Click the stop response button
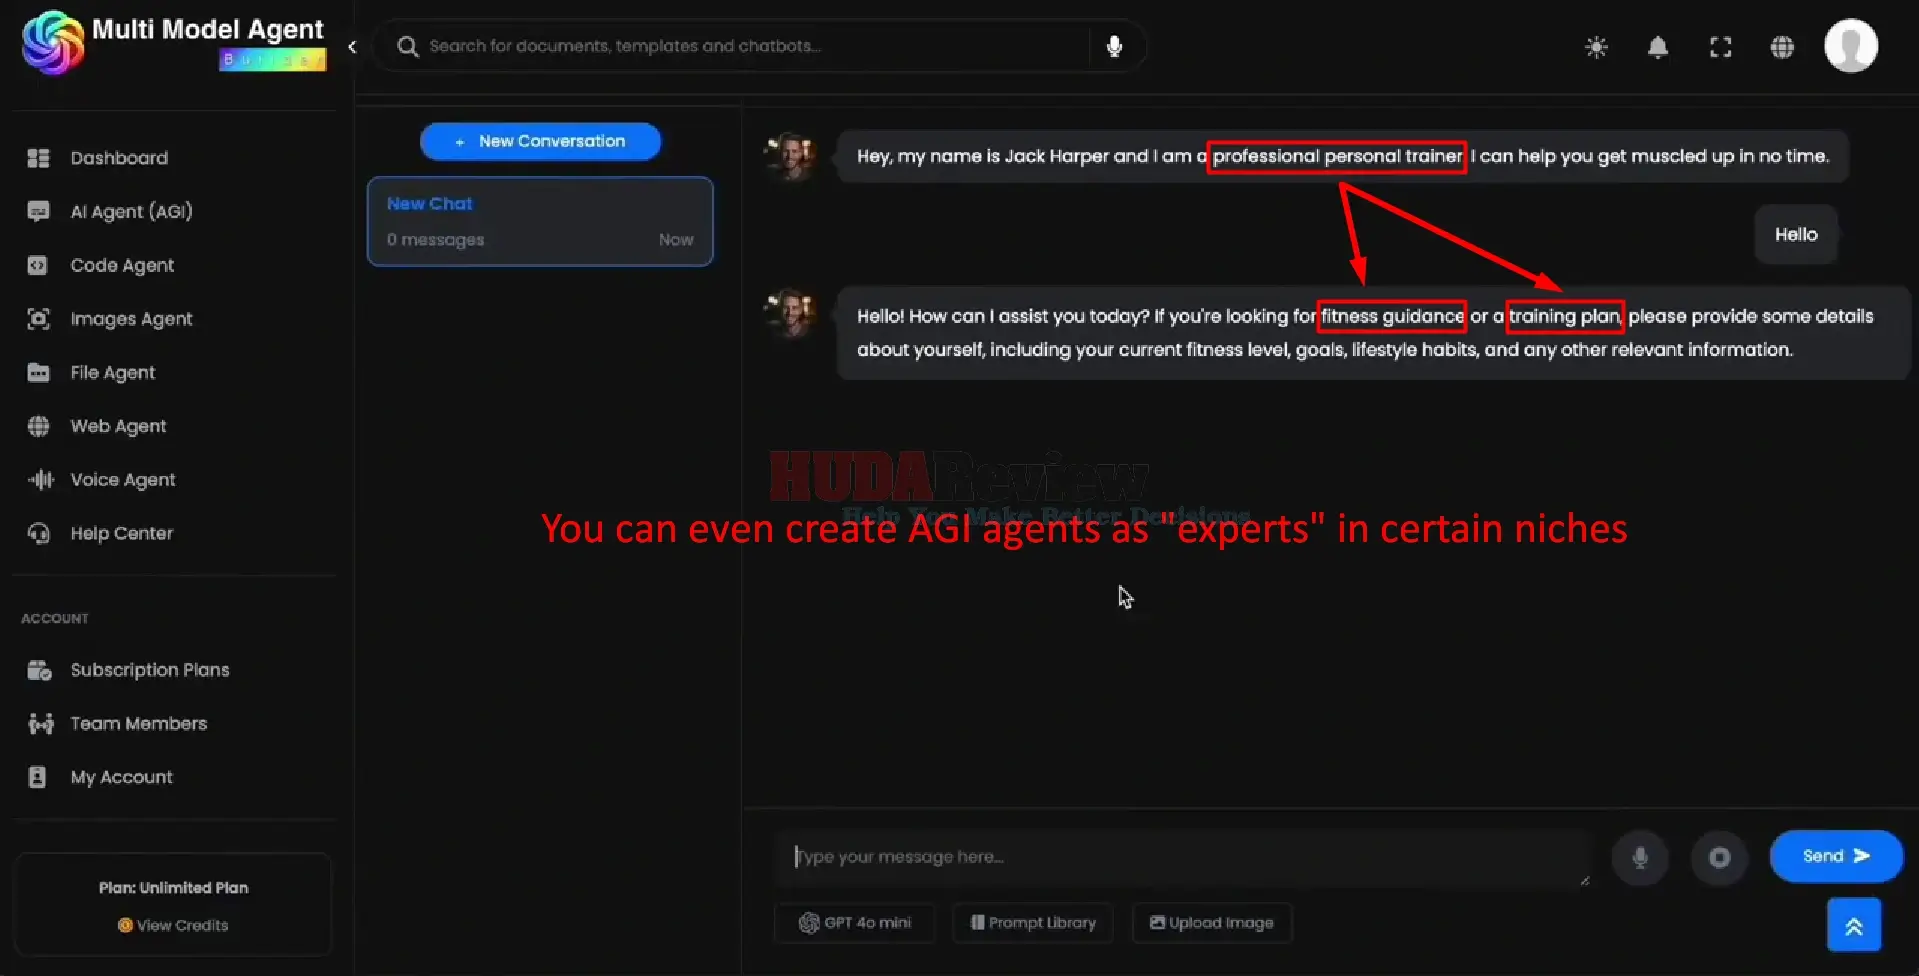This screenshot has height=976, width=1919. click(x=1719, y=857)
